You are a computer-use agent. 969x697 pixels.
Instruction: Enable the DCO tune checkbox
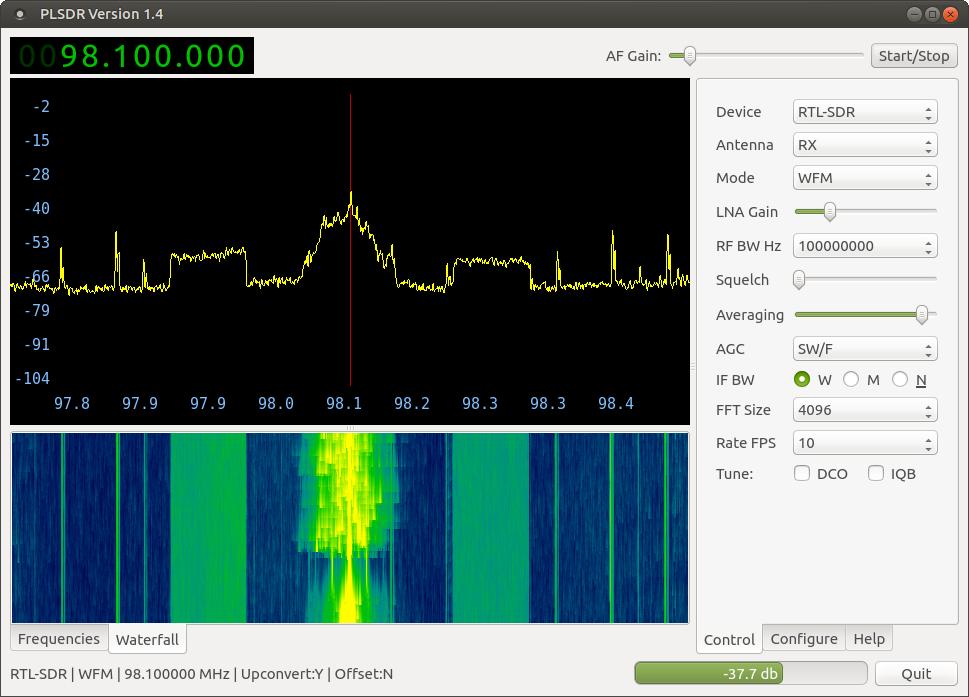802,474
